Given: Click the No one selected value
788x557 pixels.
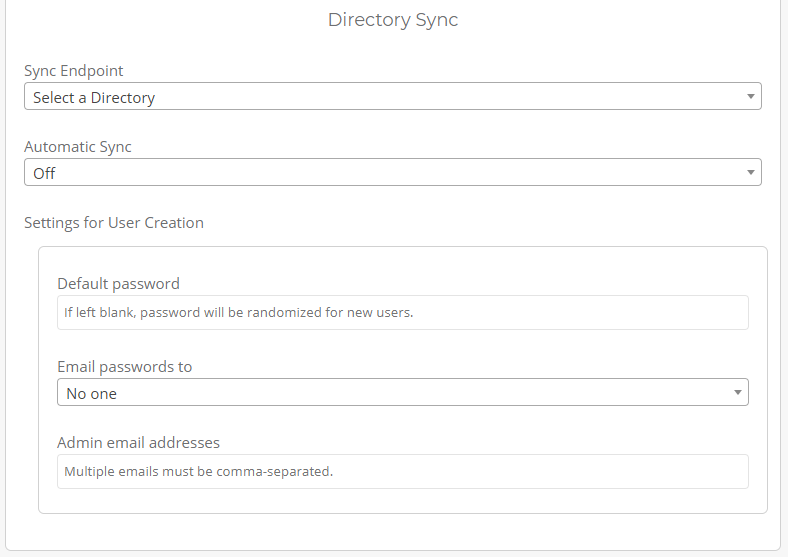Looking at the screenshot, I should 91,394.
